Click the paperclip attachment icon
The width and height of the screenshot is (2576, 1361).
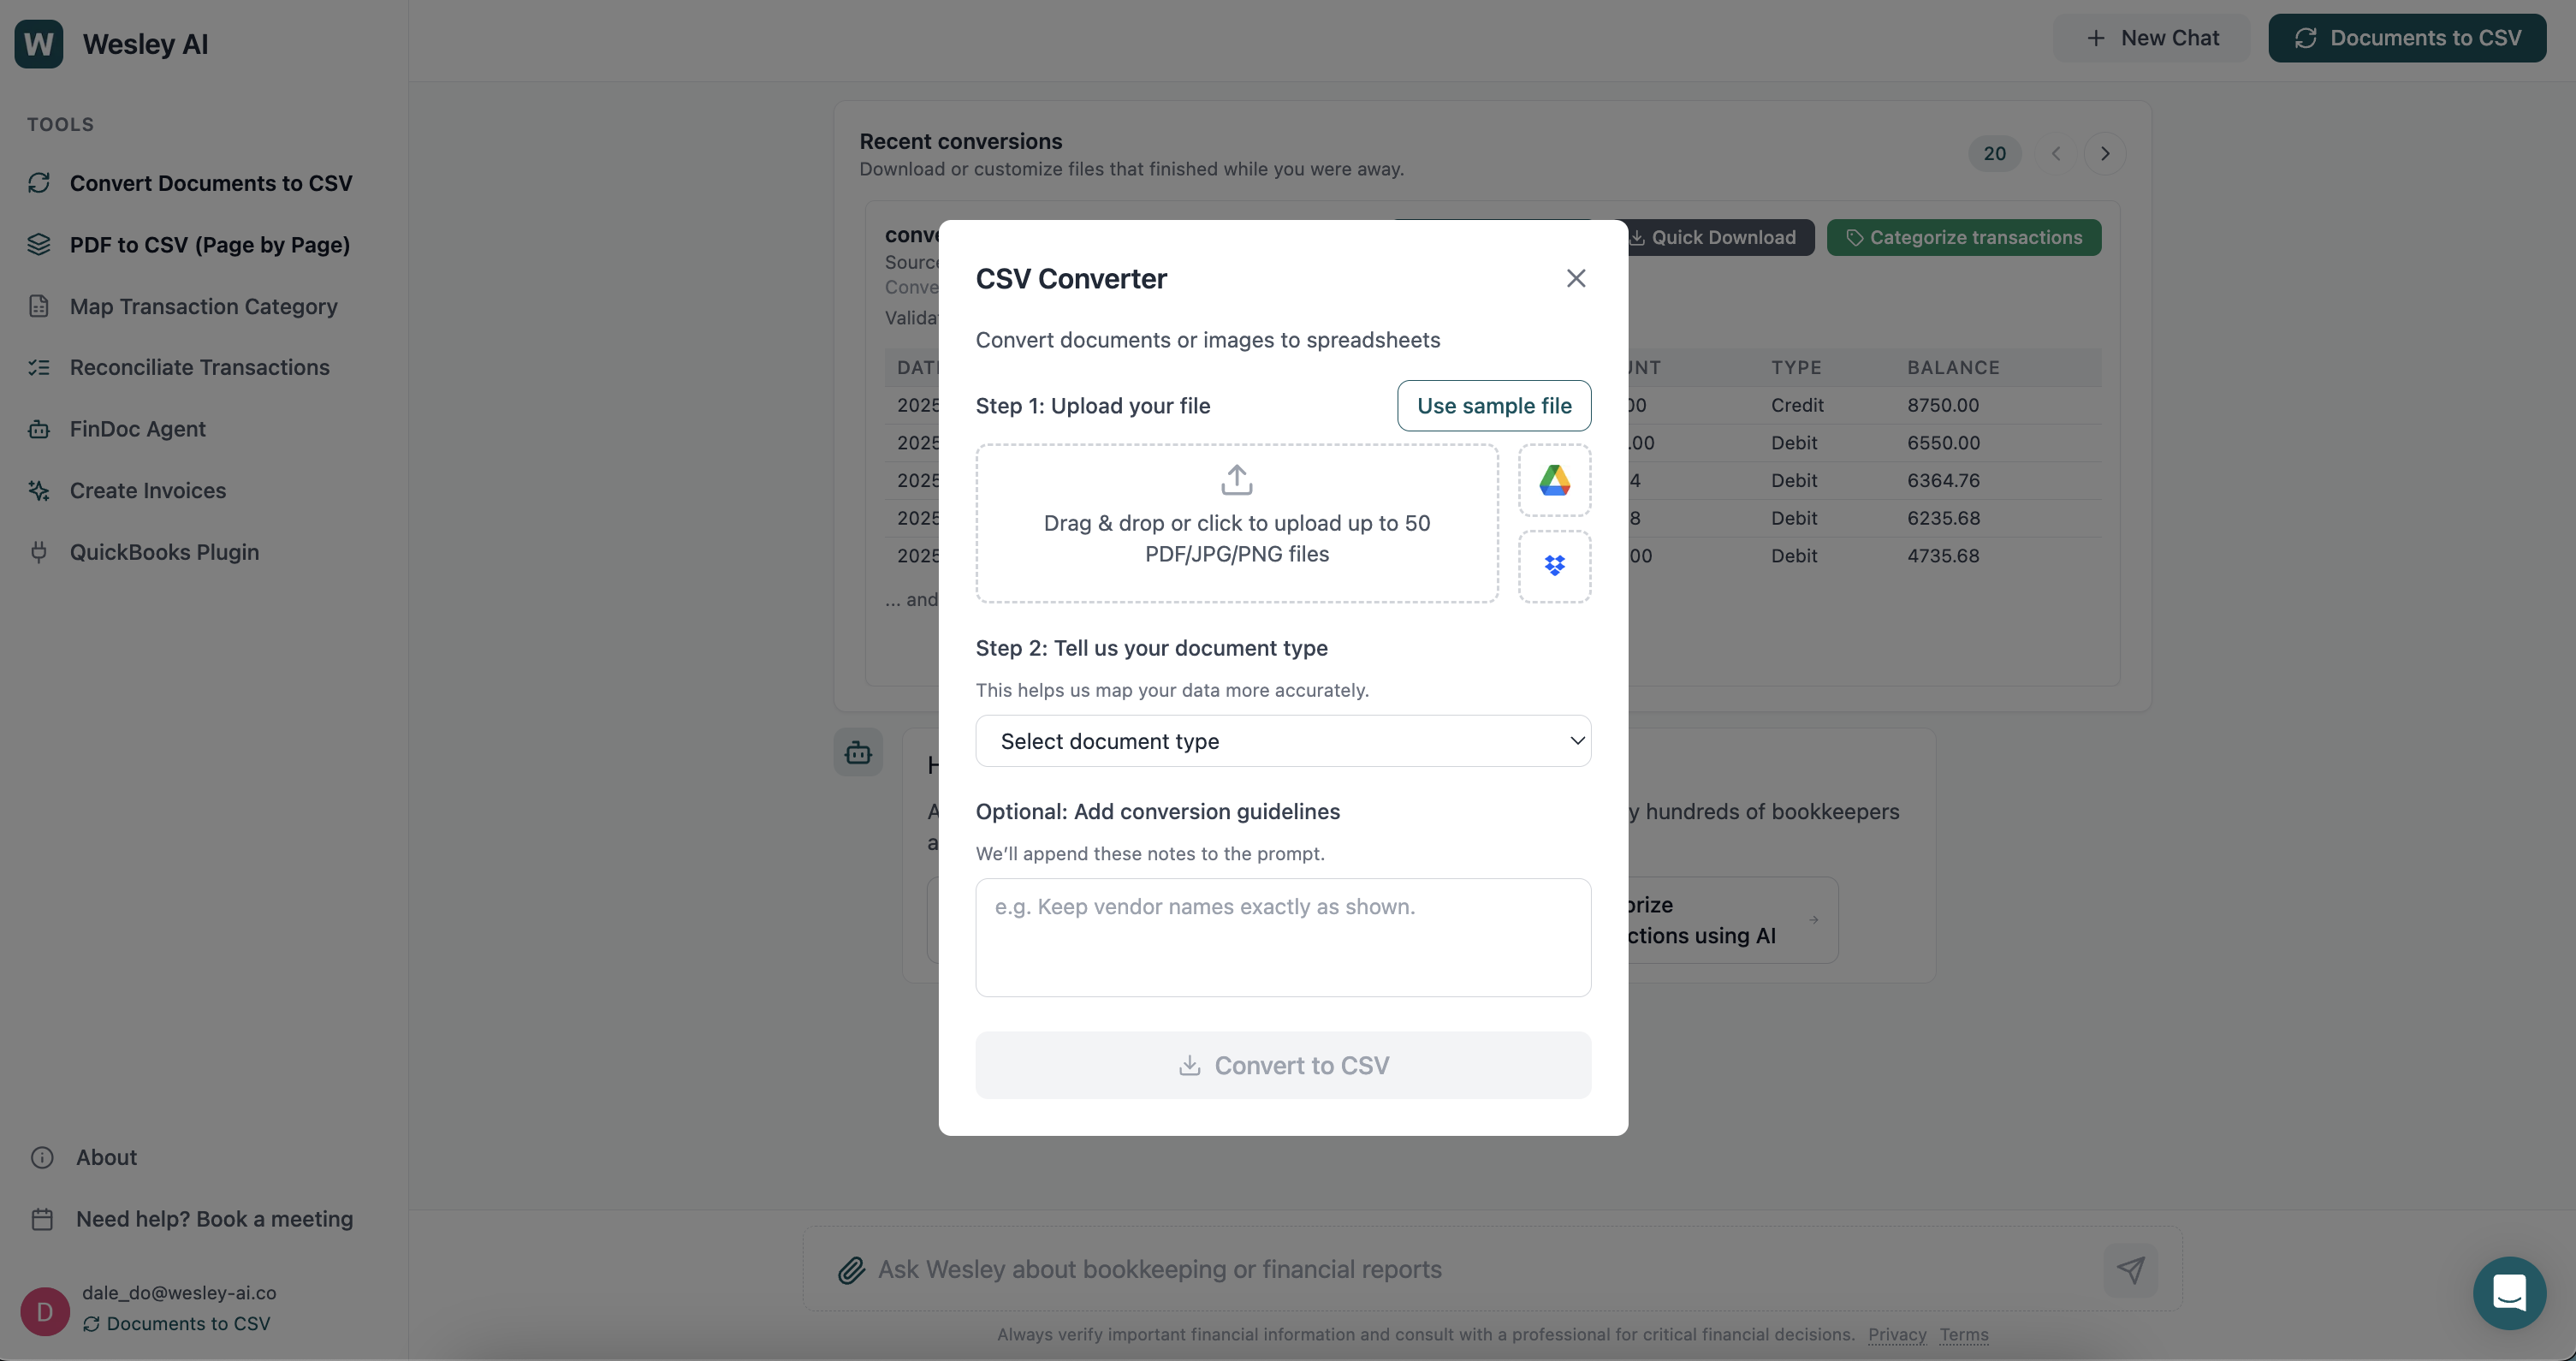851,1269
